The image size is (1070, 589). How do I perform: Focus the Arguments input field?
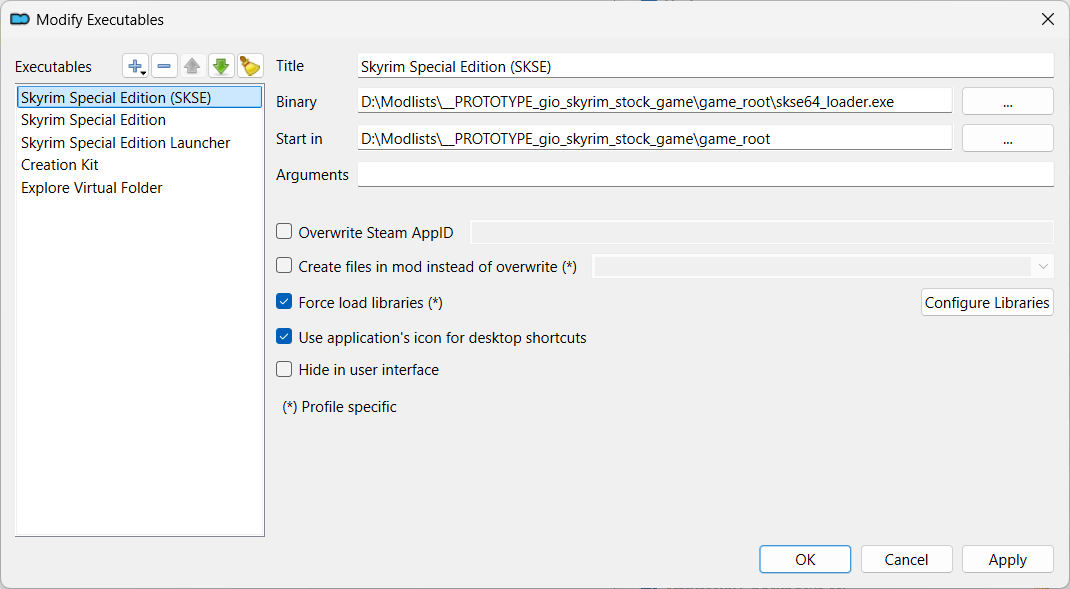click(x=706, y=175)
